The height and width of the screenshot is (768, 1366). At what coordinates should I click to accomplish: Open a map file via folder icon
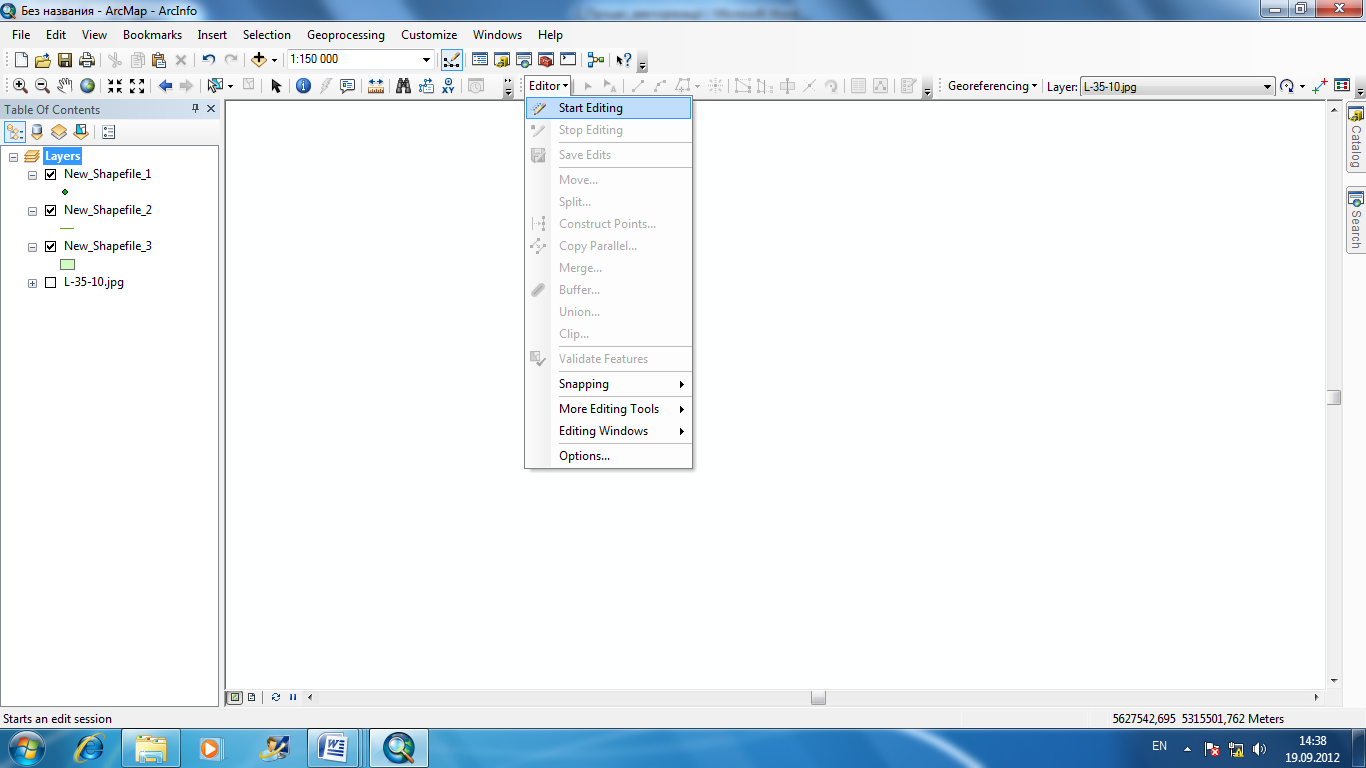coord(42,60)
